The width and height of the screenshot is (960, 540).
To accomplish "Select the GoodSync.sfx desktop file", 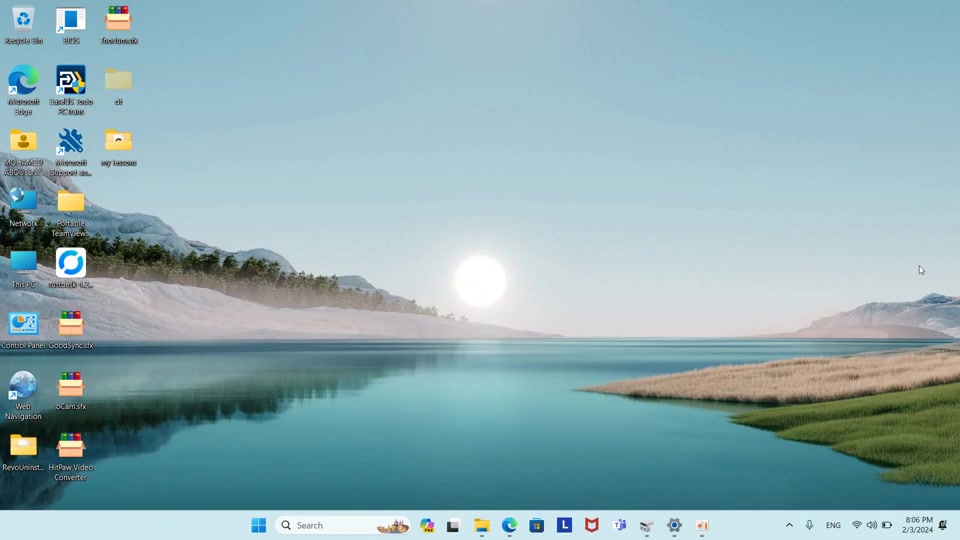I will click(x=71, y=329).
